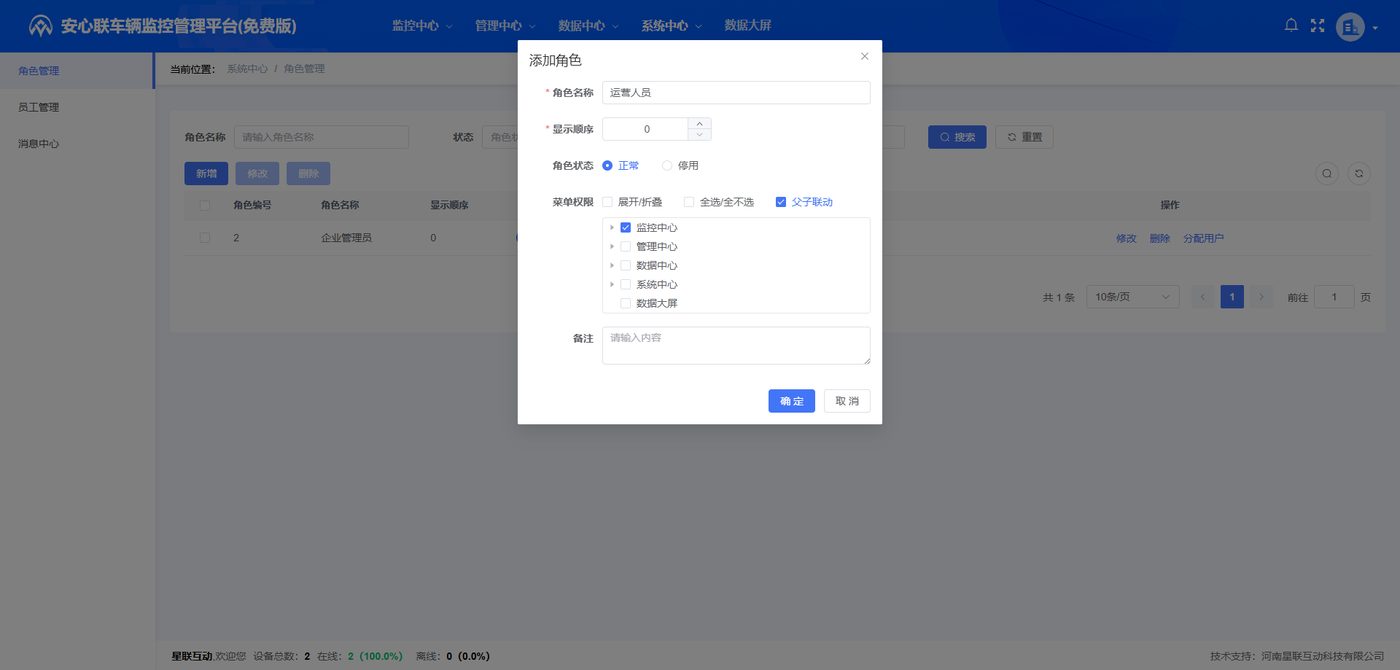The height and width of the screenshot is (670, 1400).
Task: Close the 添加角色 dialog
Action: pyautogui.click(x=865, y=56)
